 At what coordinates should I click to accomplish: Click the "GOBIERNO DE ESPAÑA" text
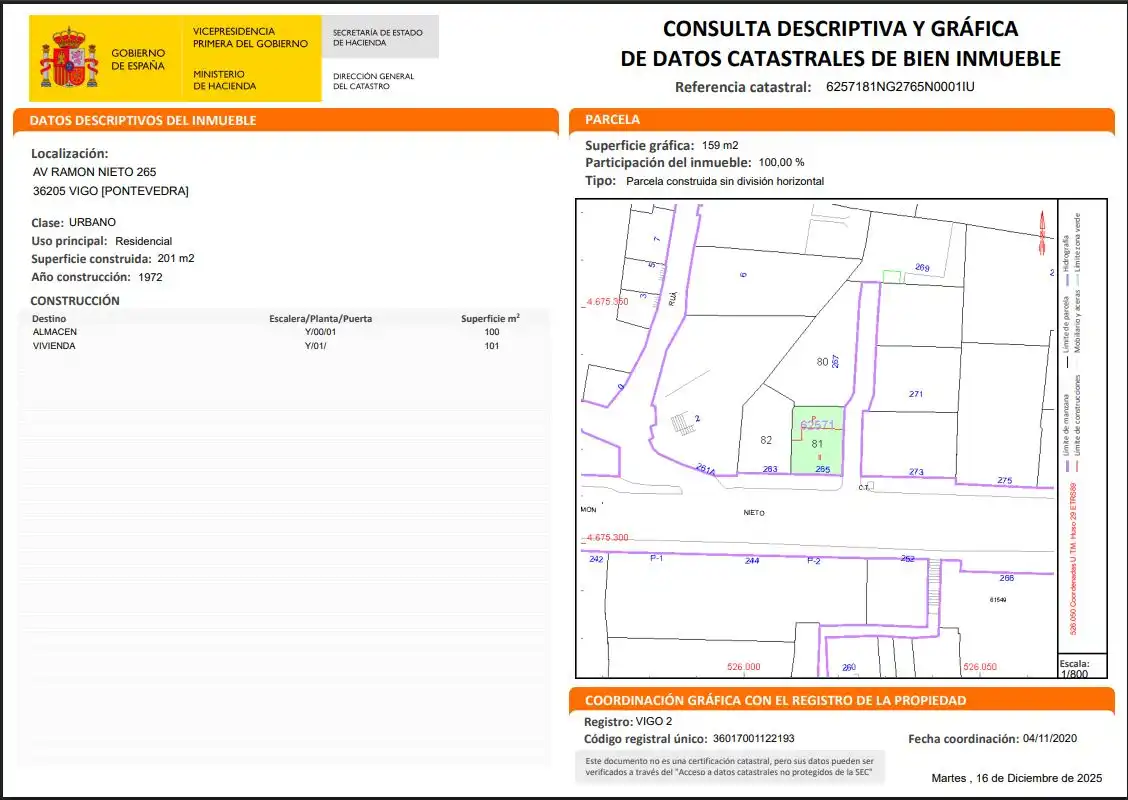(138, 59)
